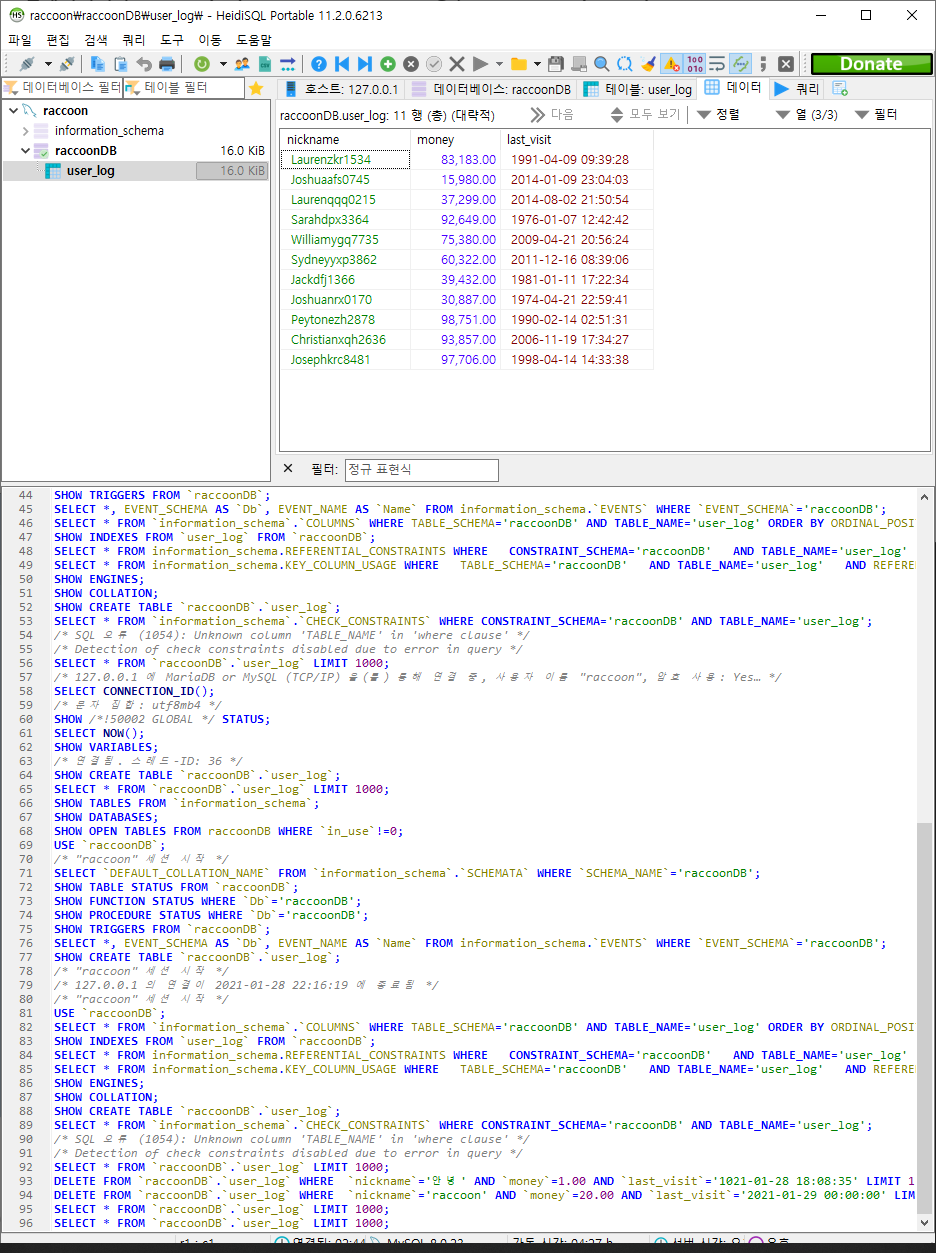Viewport: 936px width, 1253px height.
Task: Click the Undo arrow icon
Action: coord(144,63)
